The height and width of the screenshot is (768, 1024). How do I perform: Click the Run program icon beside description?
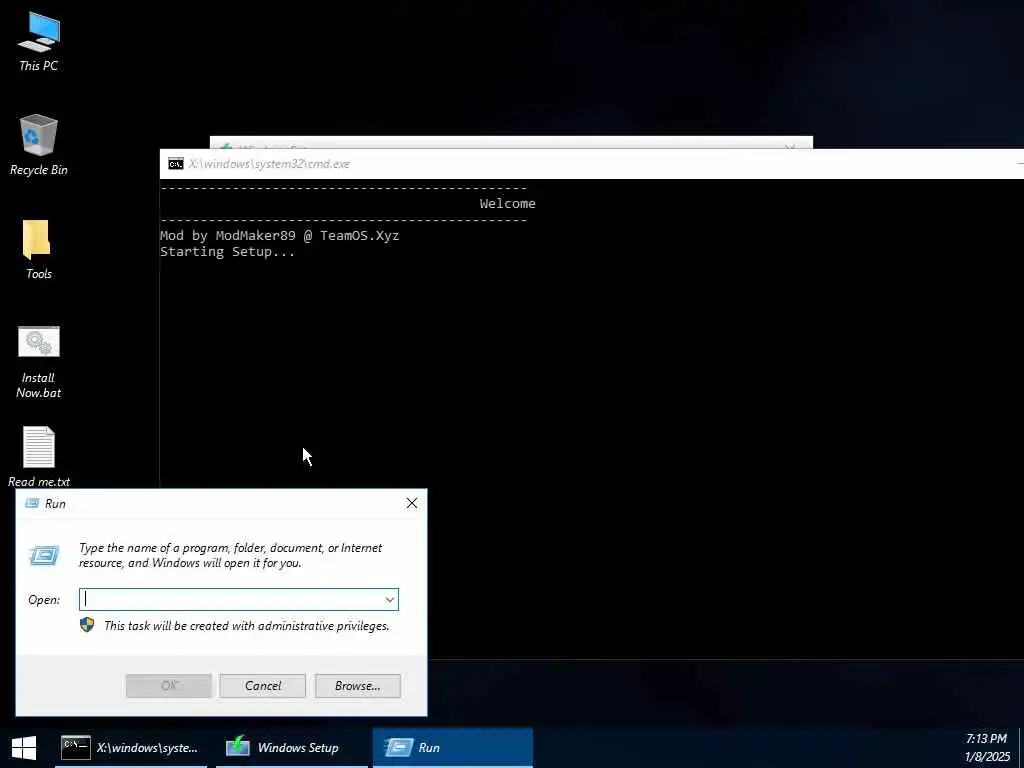tap(44, 555)
